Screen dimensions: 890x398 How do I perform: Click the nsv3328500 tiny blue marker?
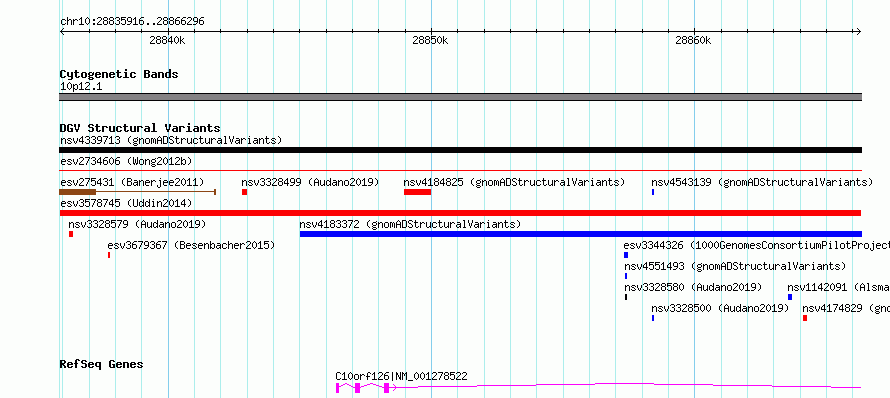click(653, 318)
